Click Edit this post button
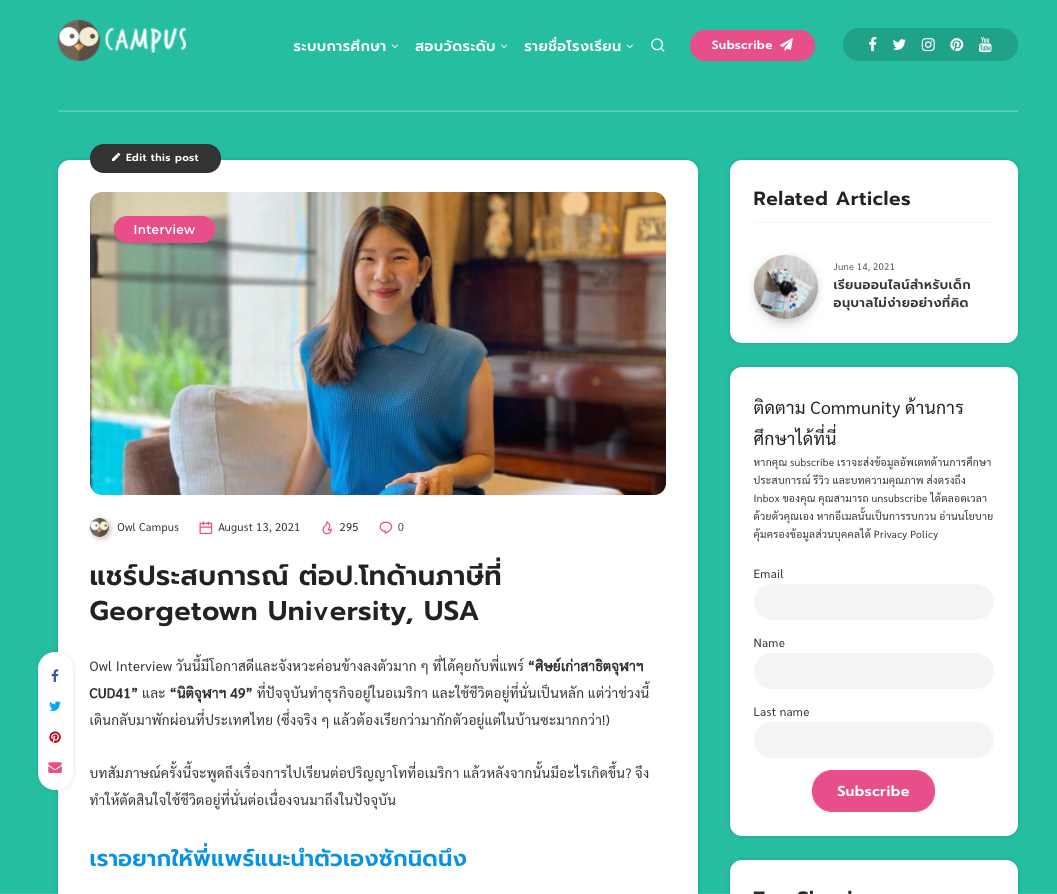 coord(155,158)
